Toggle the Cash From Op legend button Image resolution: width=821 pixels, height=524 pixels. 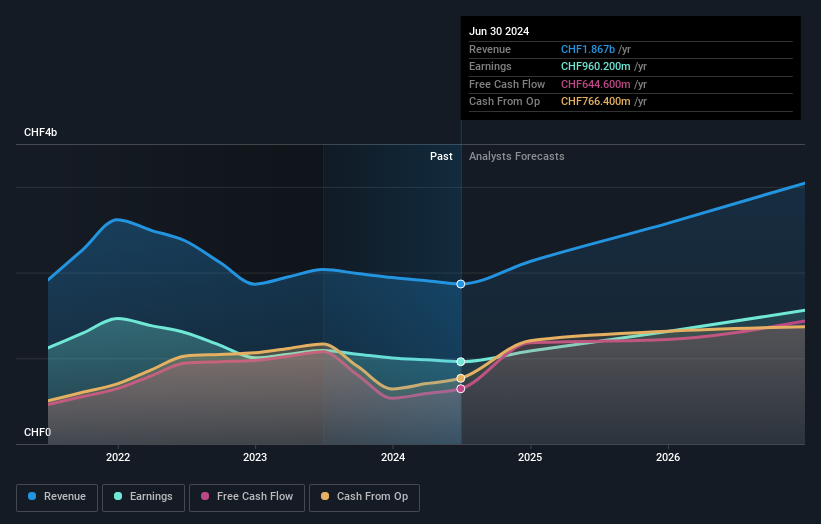point(364,497)
